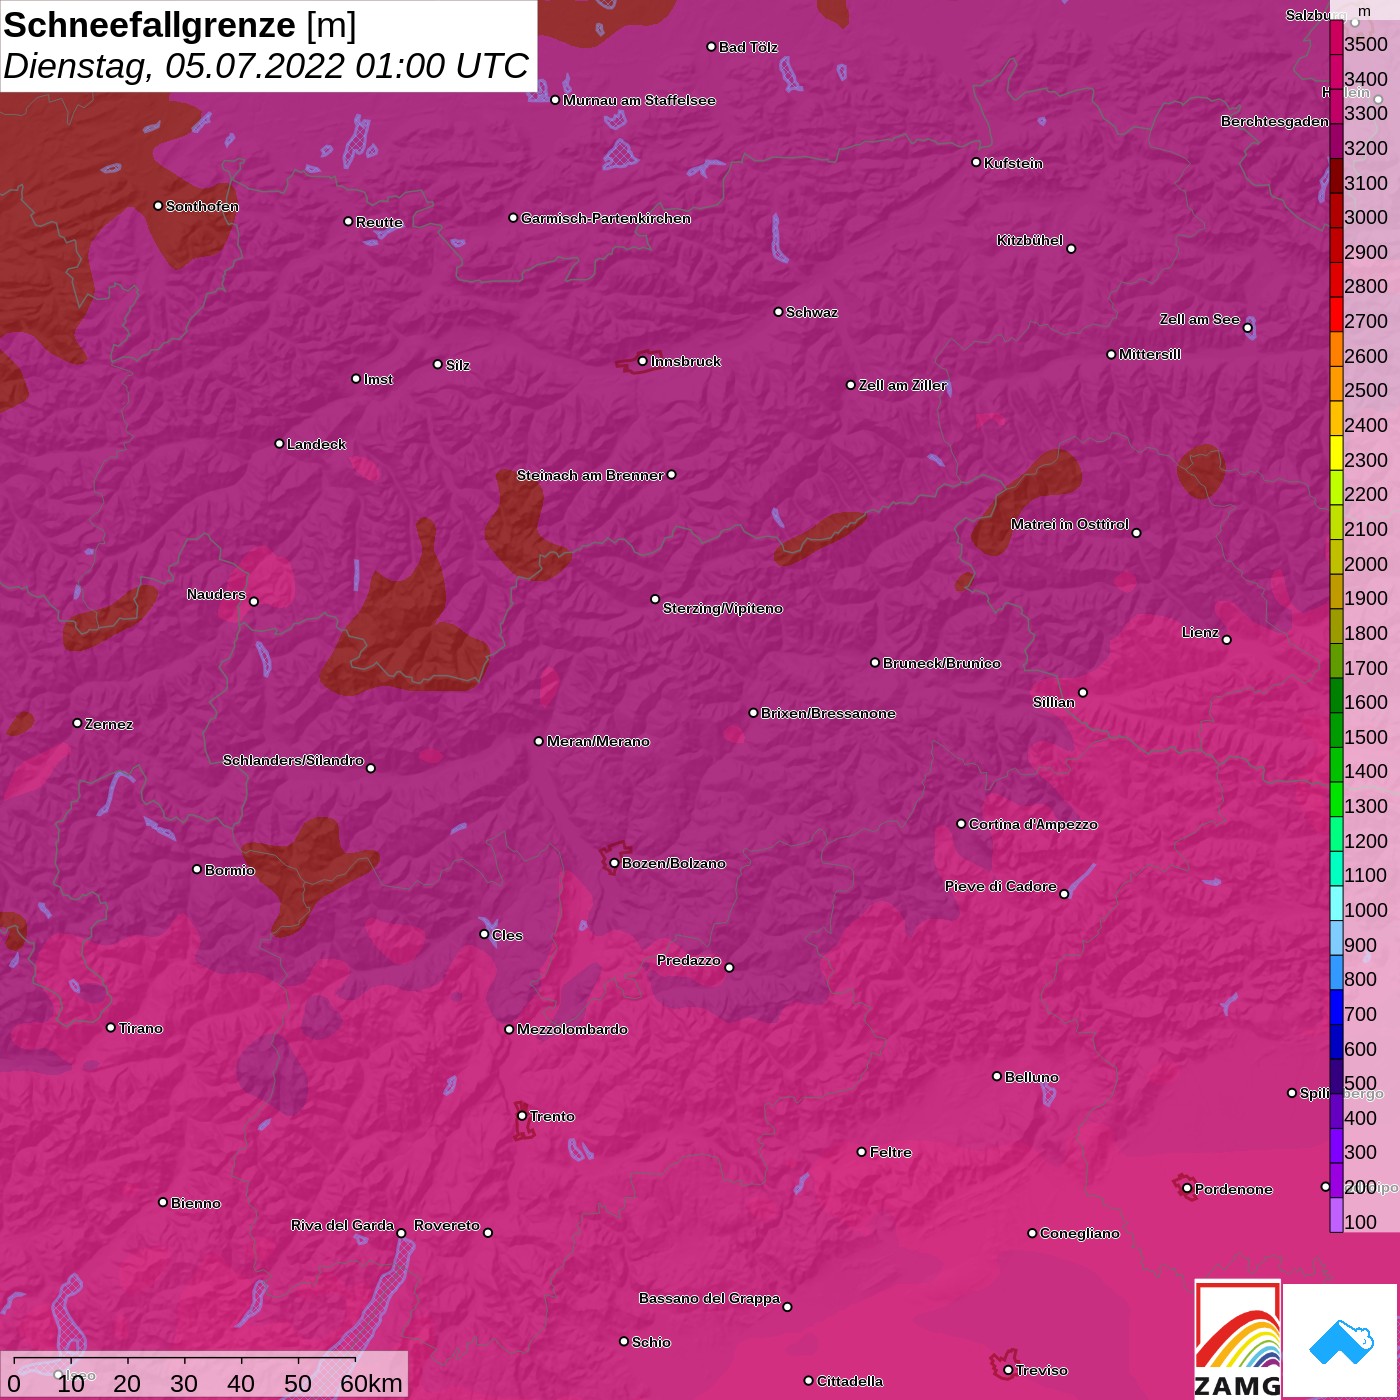
Task: Click the "Bruneck/Brunico" label
Action: tap(942, 663)
